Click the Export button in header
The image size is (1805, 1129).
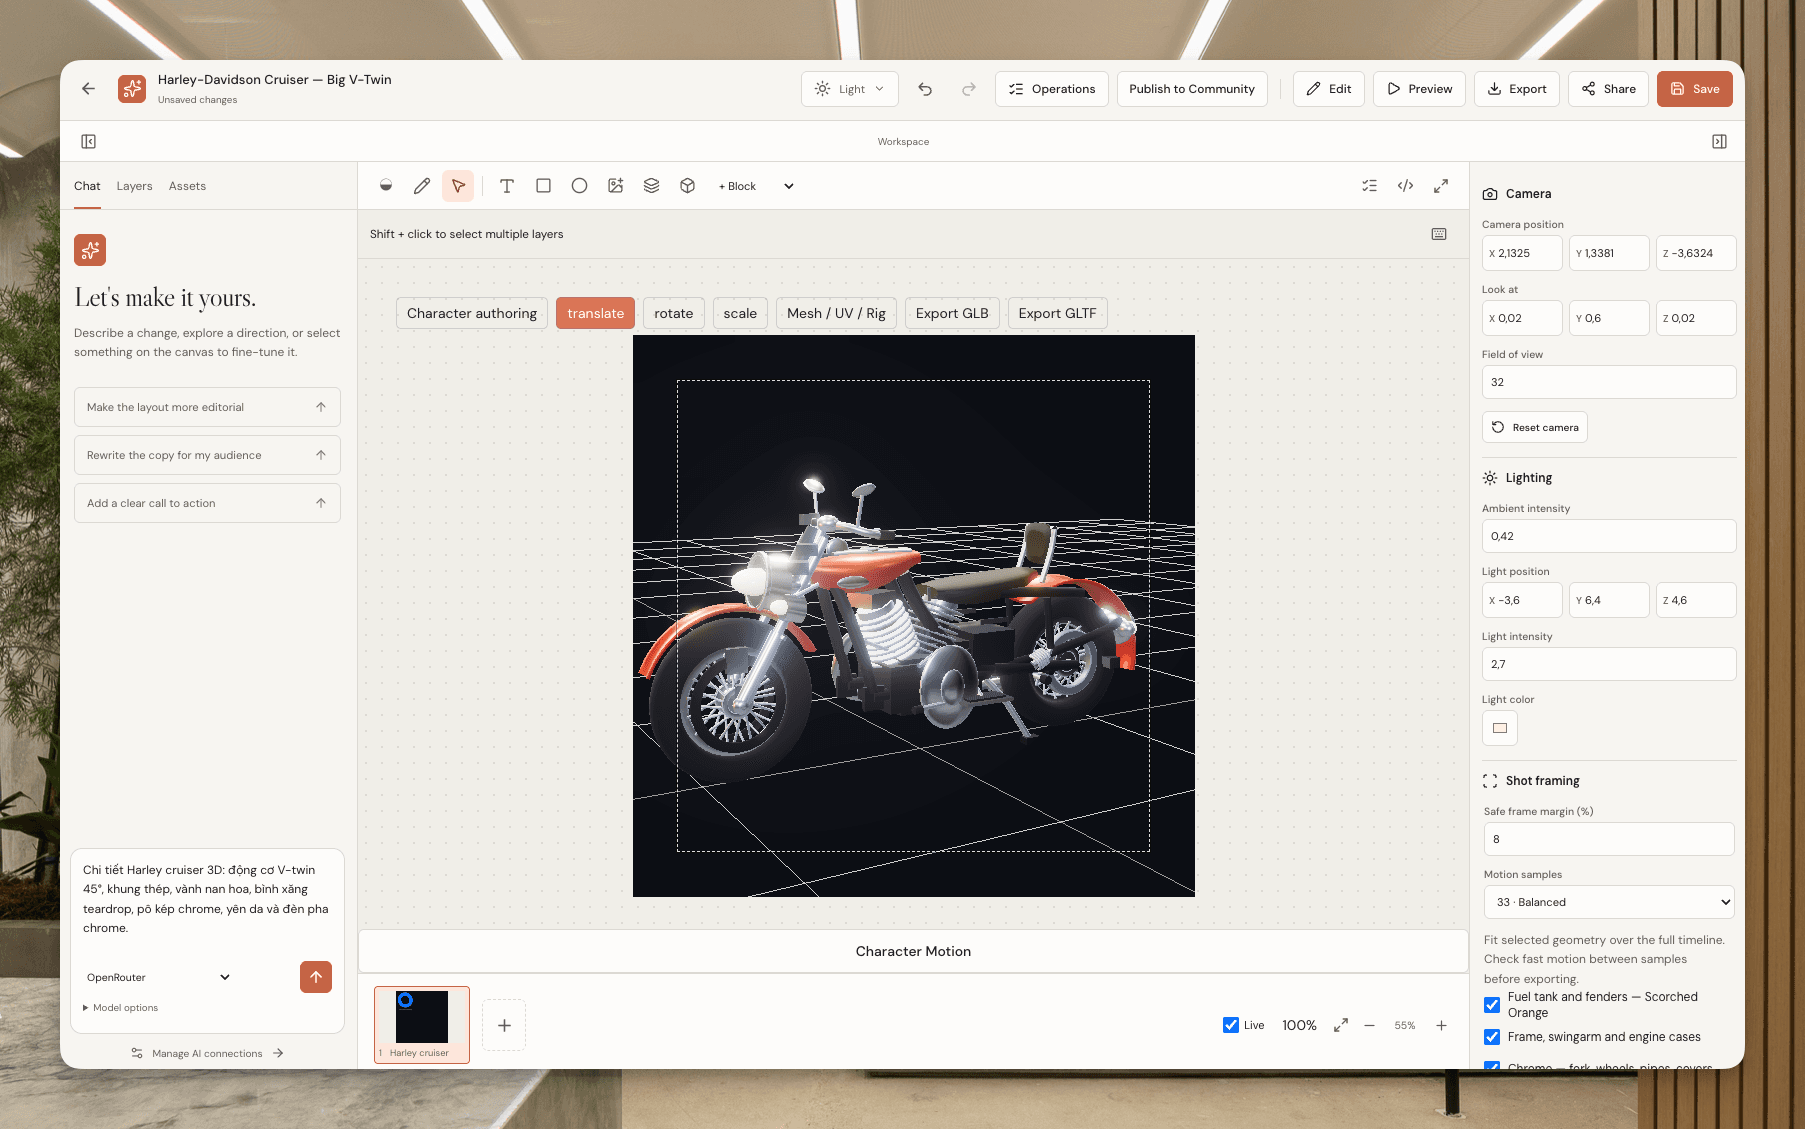pos(1518,89)
